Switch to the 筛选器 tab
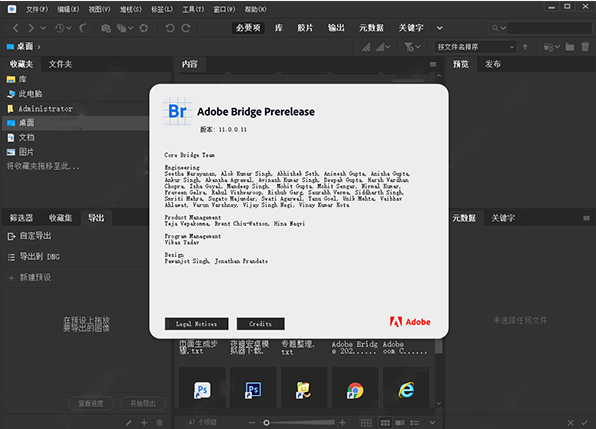The width and height of the screenshot is (596, 429). point(21,218)
